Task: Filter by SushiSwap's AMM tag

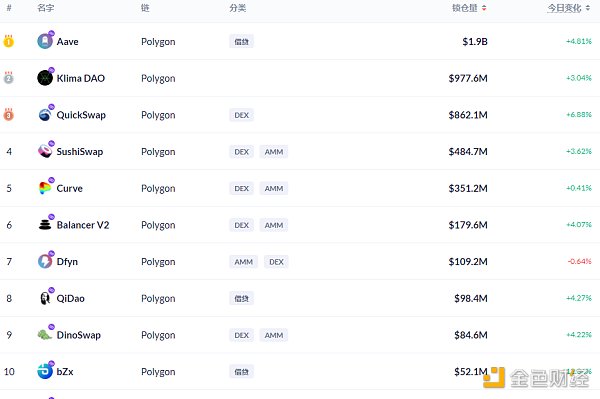Action: [274, 151]
